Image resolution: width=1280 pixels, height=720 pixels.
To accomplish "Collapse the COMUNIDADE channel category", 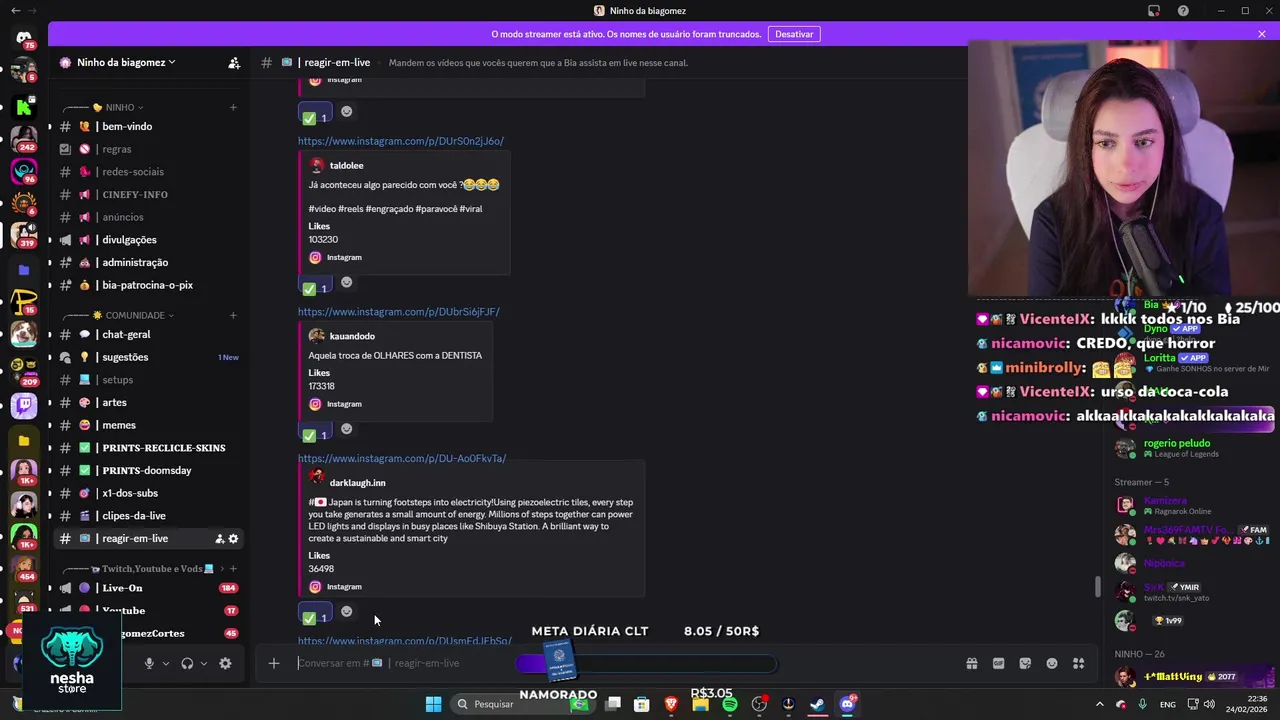I will tap(134, 315).
